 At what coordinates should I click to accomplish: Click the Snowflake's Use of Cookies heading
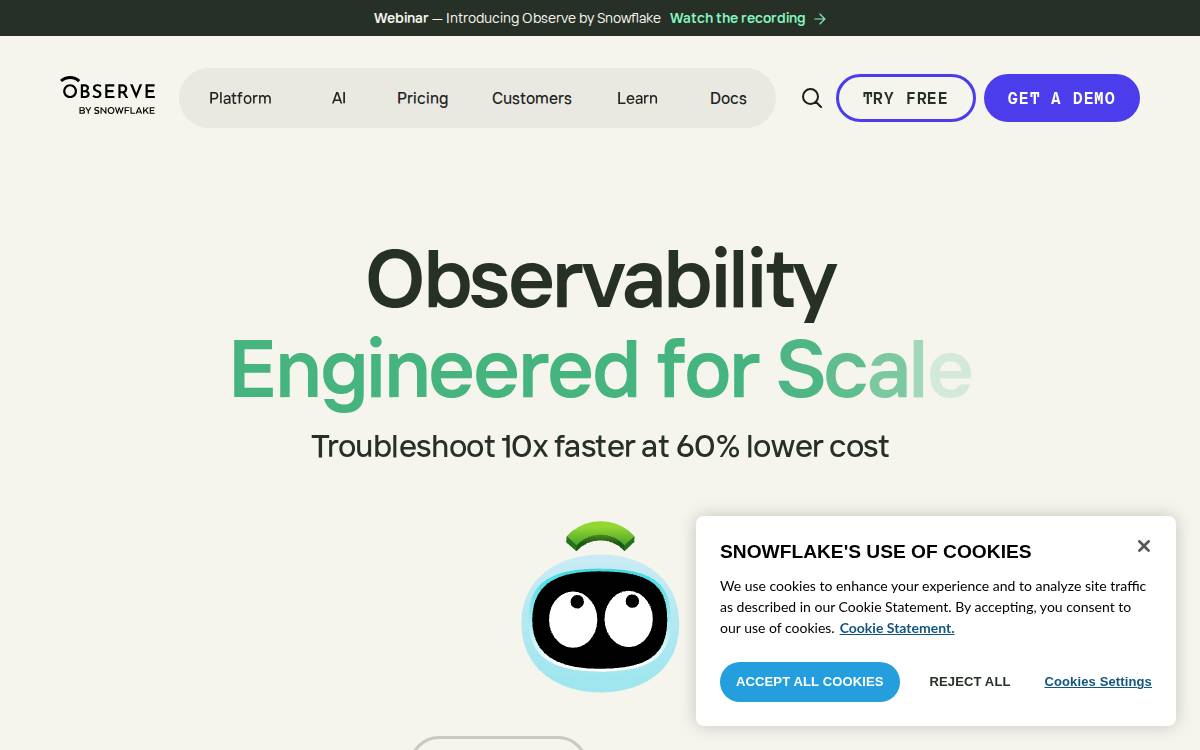click(x=875, y=552)
